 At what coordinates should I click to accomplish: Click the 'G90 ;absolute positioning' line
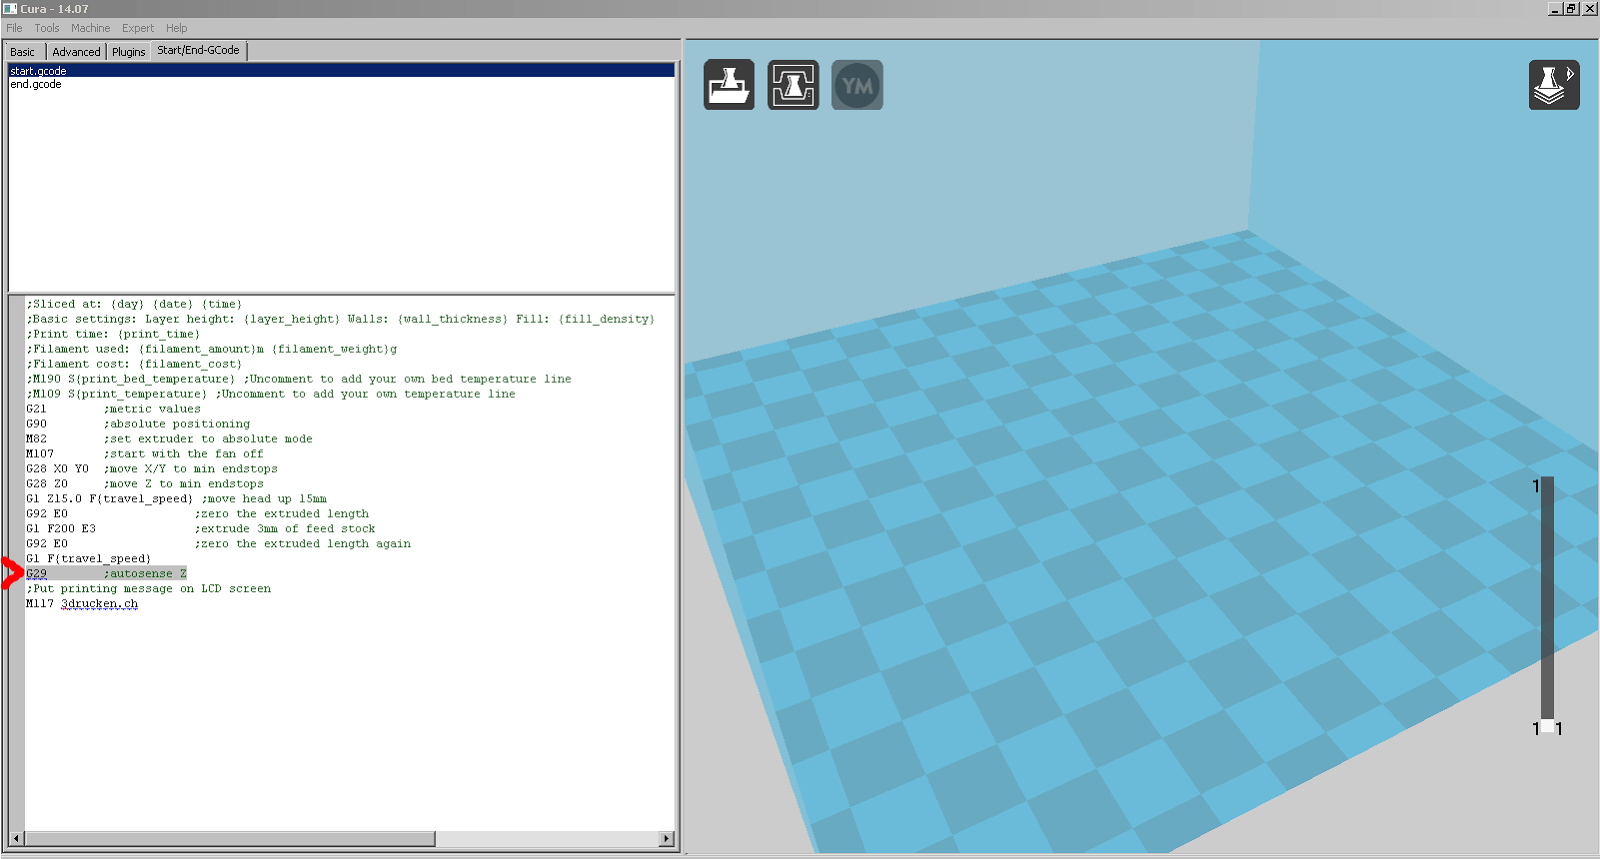(138, 424)
